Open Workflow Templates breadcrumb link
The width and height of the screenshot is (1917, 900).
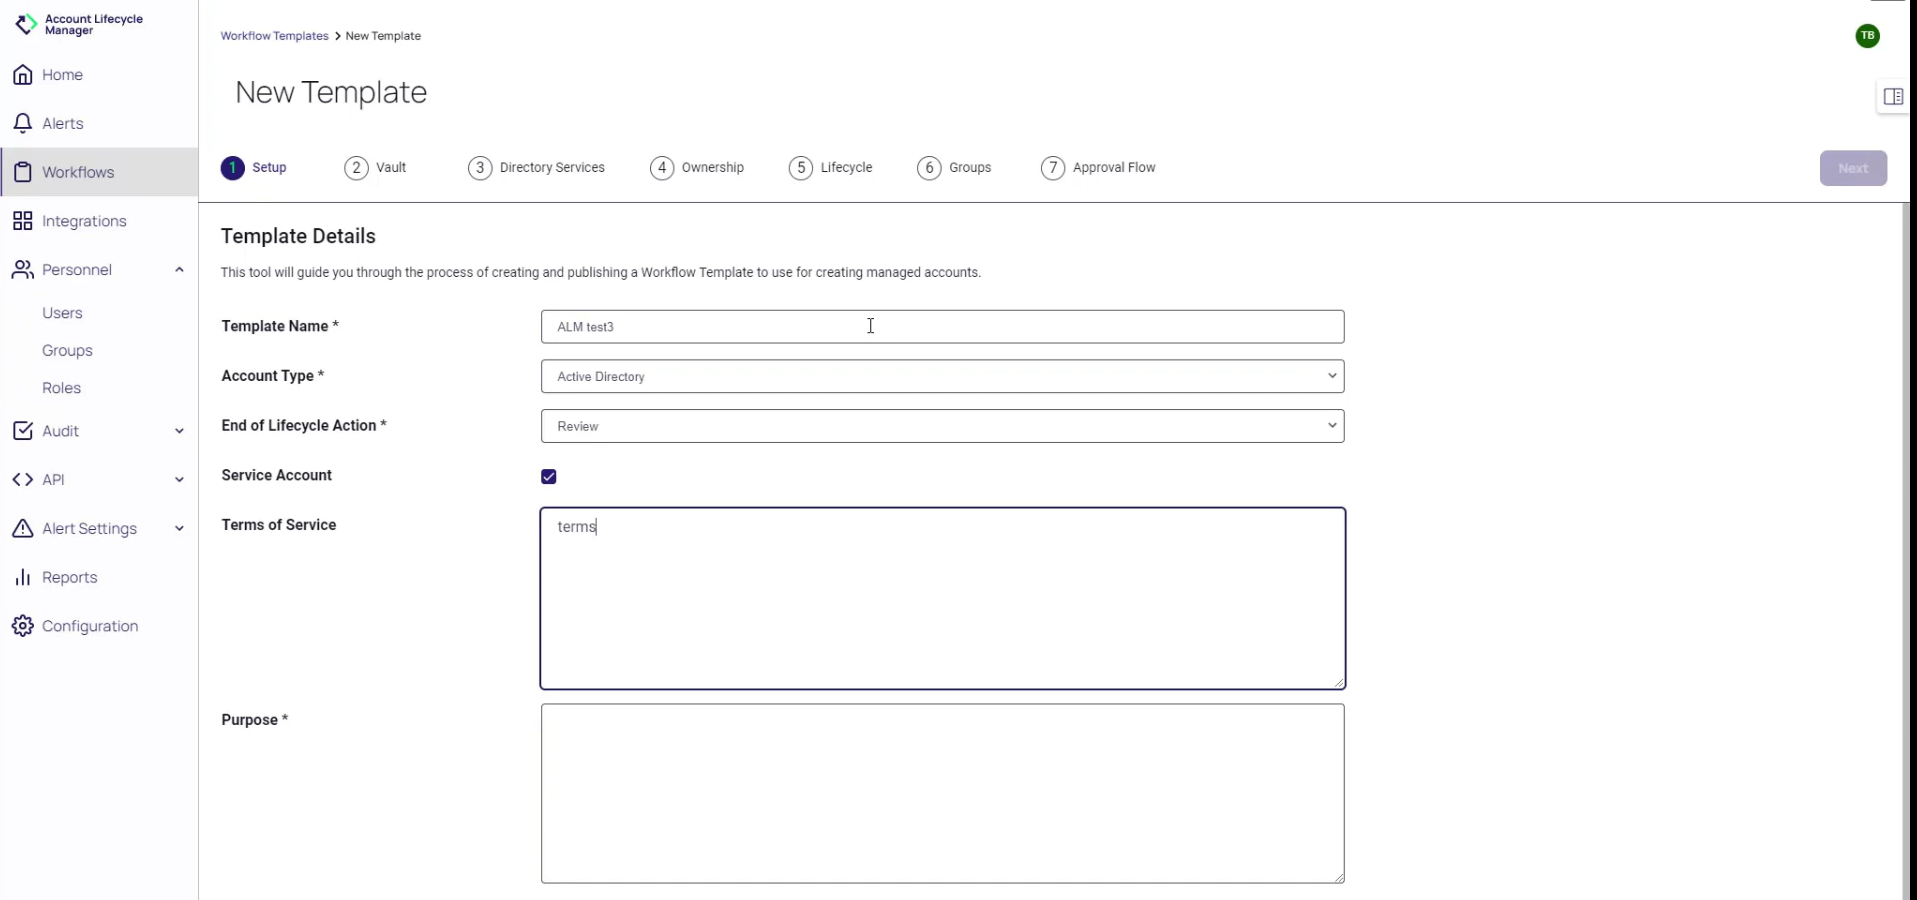coord(274,35)
